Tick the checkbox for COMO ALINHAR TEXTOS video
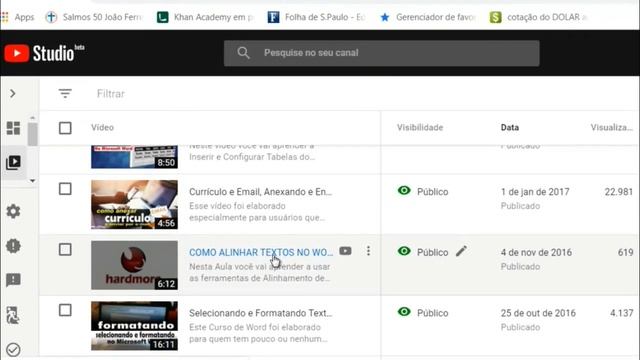Viewport: 640px width, 360px height. pyautogui.click(x=65, y=249)
